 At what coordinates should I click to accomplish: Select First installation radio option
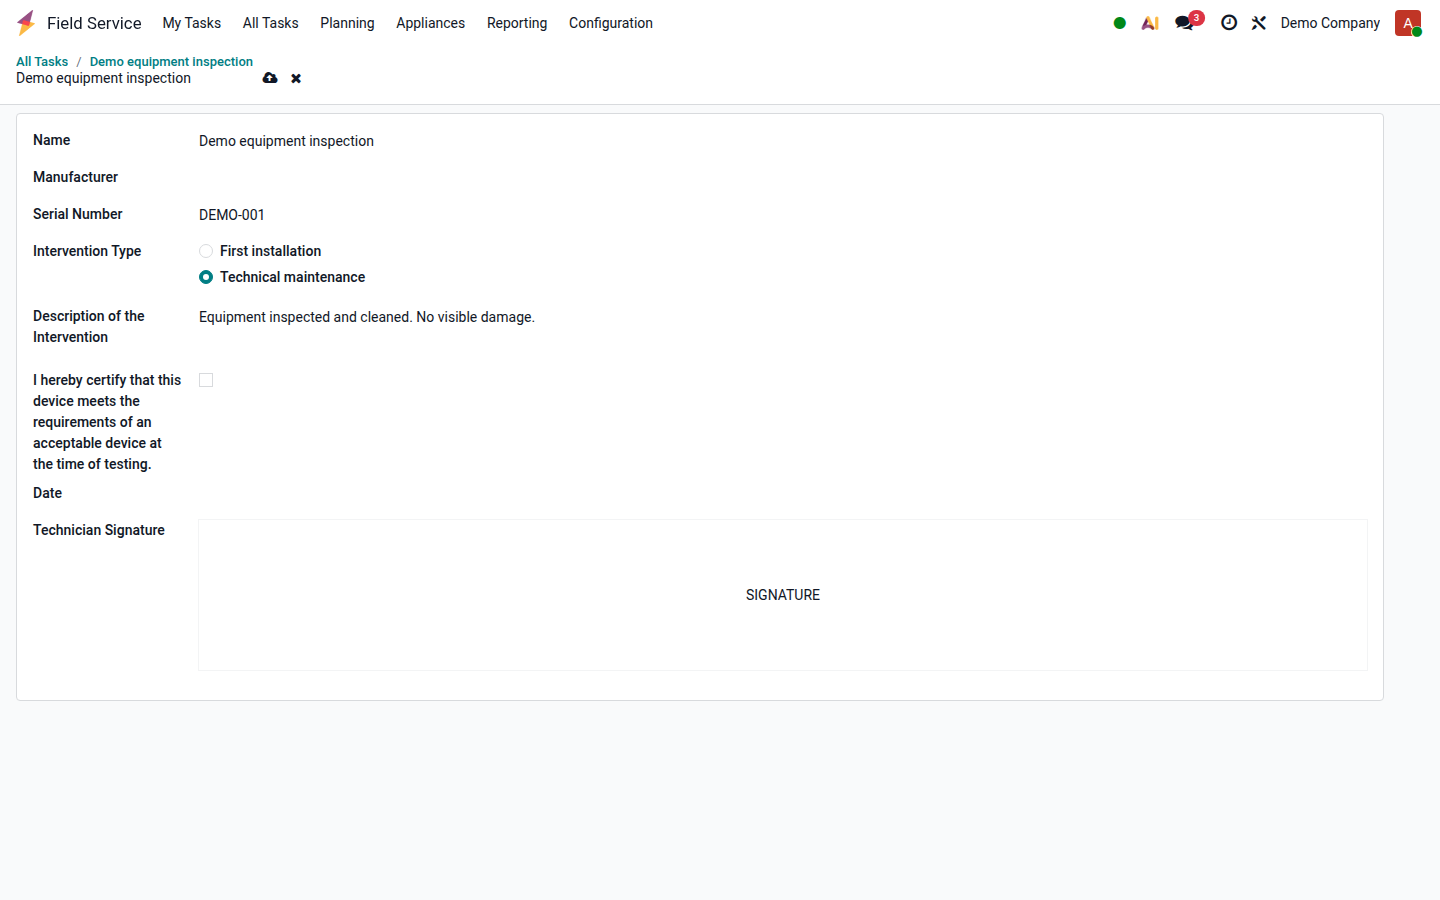coord(206,251)
